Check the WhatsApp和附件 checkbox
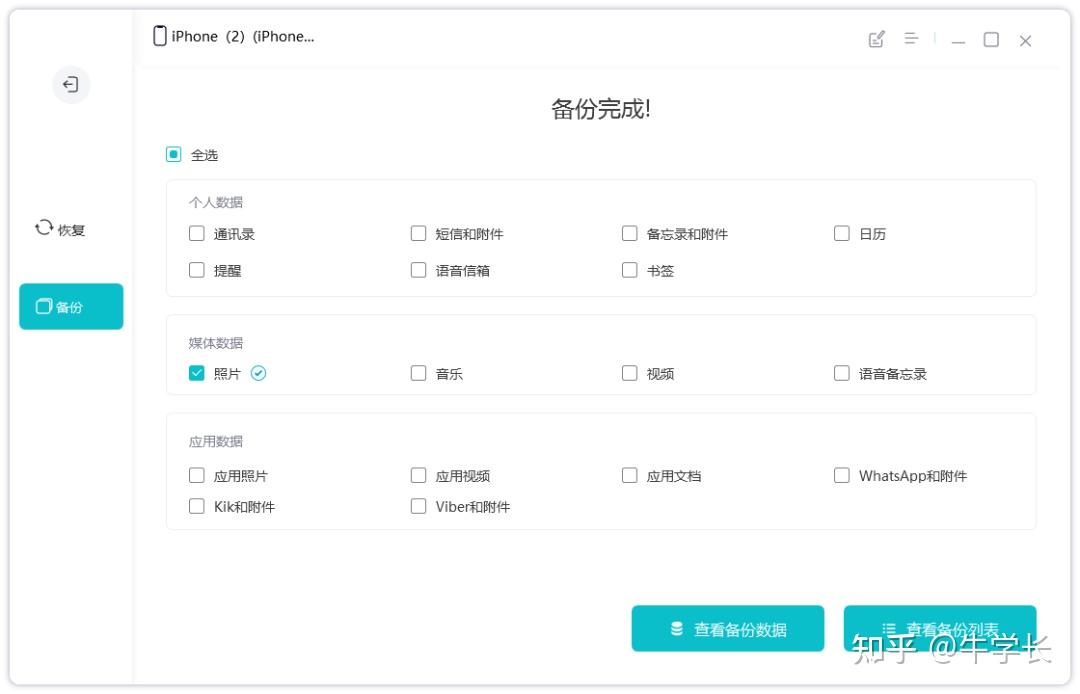The height and width of the screenshot is (694, 1080). [x=842, y=476]
